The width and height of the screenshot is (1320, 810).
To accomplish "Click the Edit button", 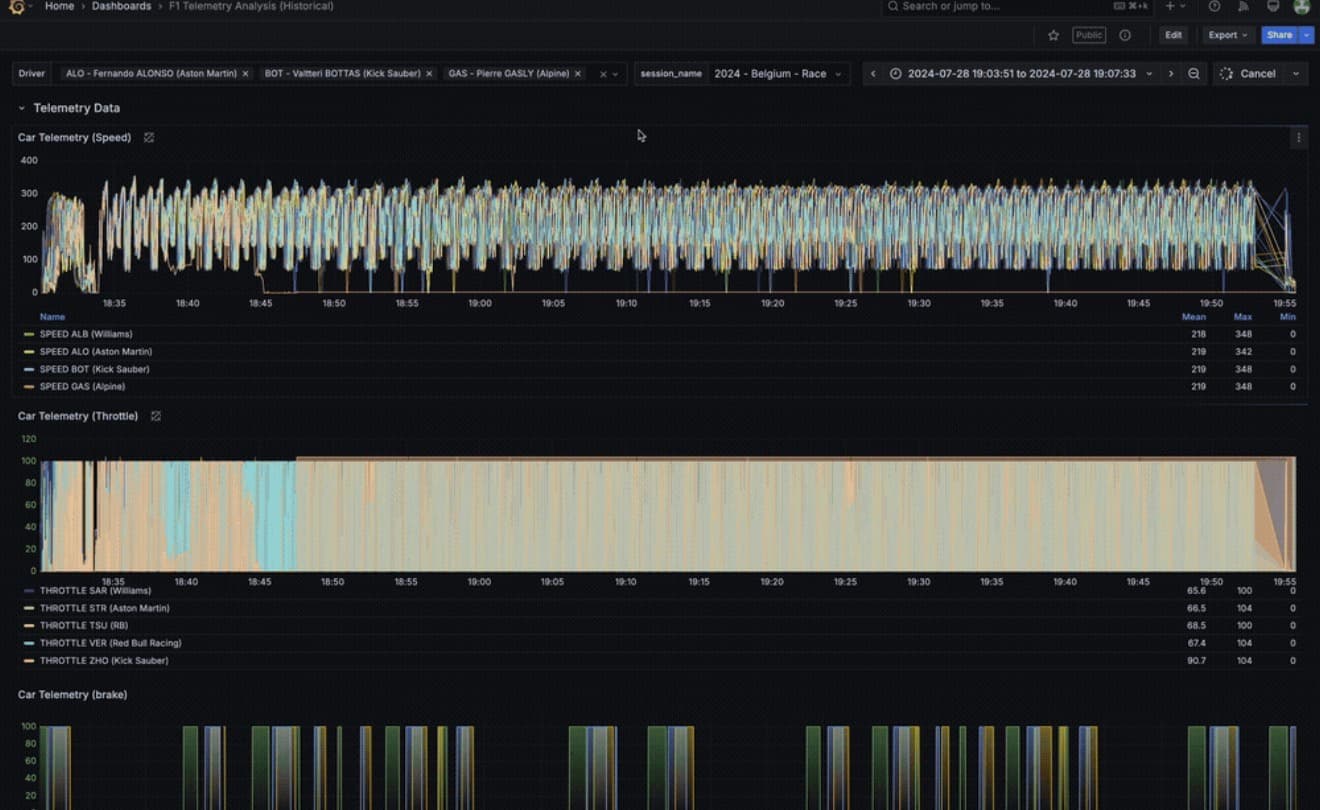I will click(1172, 35).
